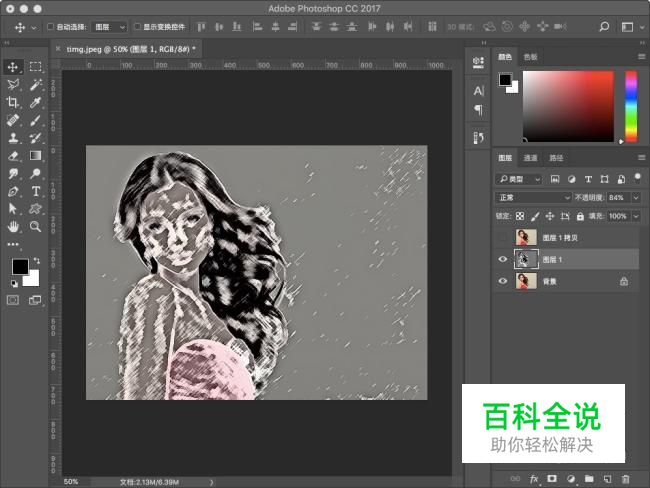Enable the 自动选择 checkbox
Image resolution: width=650 pixels, height=488 pixels.
52,27
